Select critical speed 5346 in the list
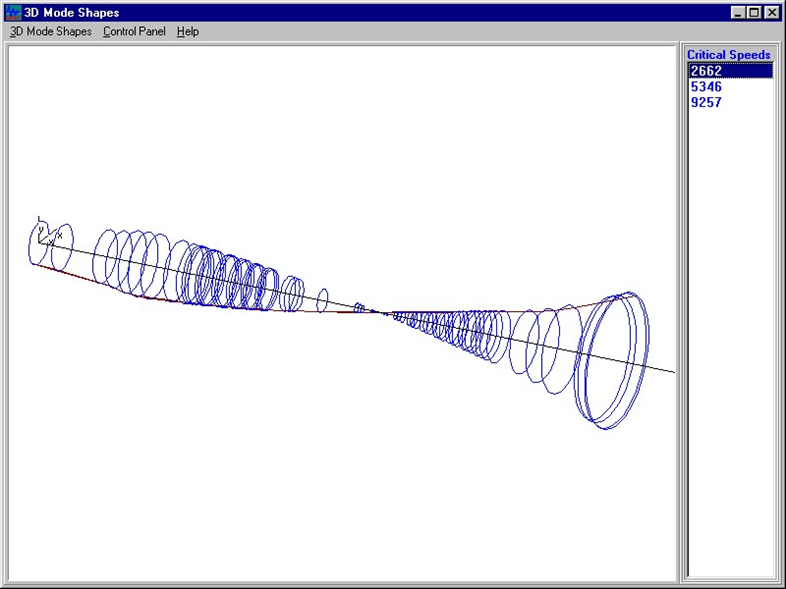The image size is (786, 589). pyautogui.click(x=706, y=87)
